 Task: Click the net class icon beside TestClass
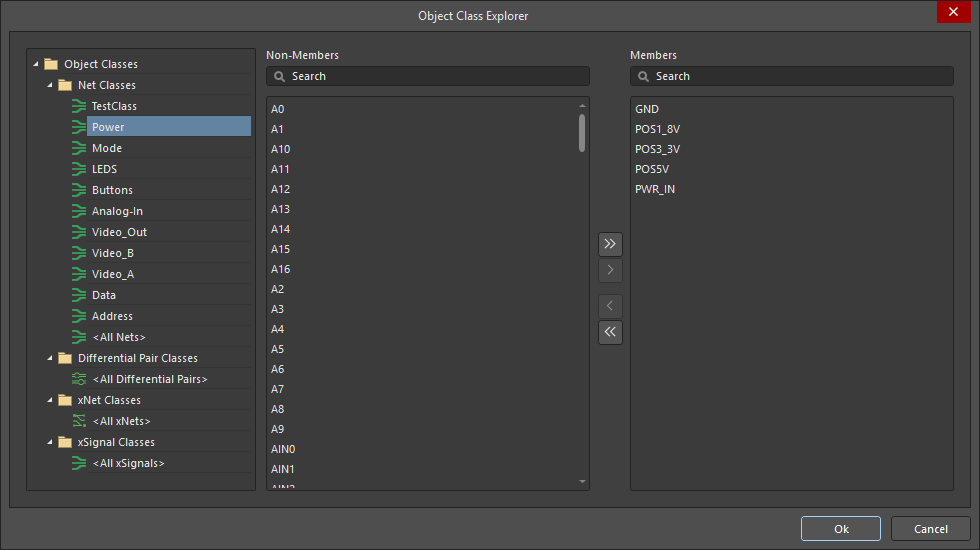(79, 106)
